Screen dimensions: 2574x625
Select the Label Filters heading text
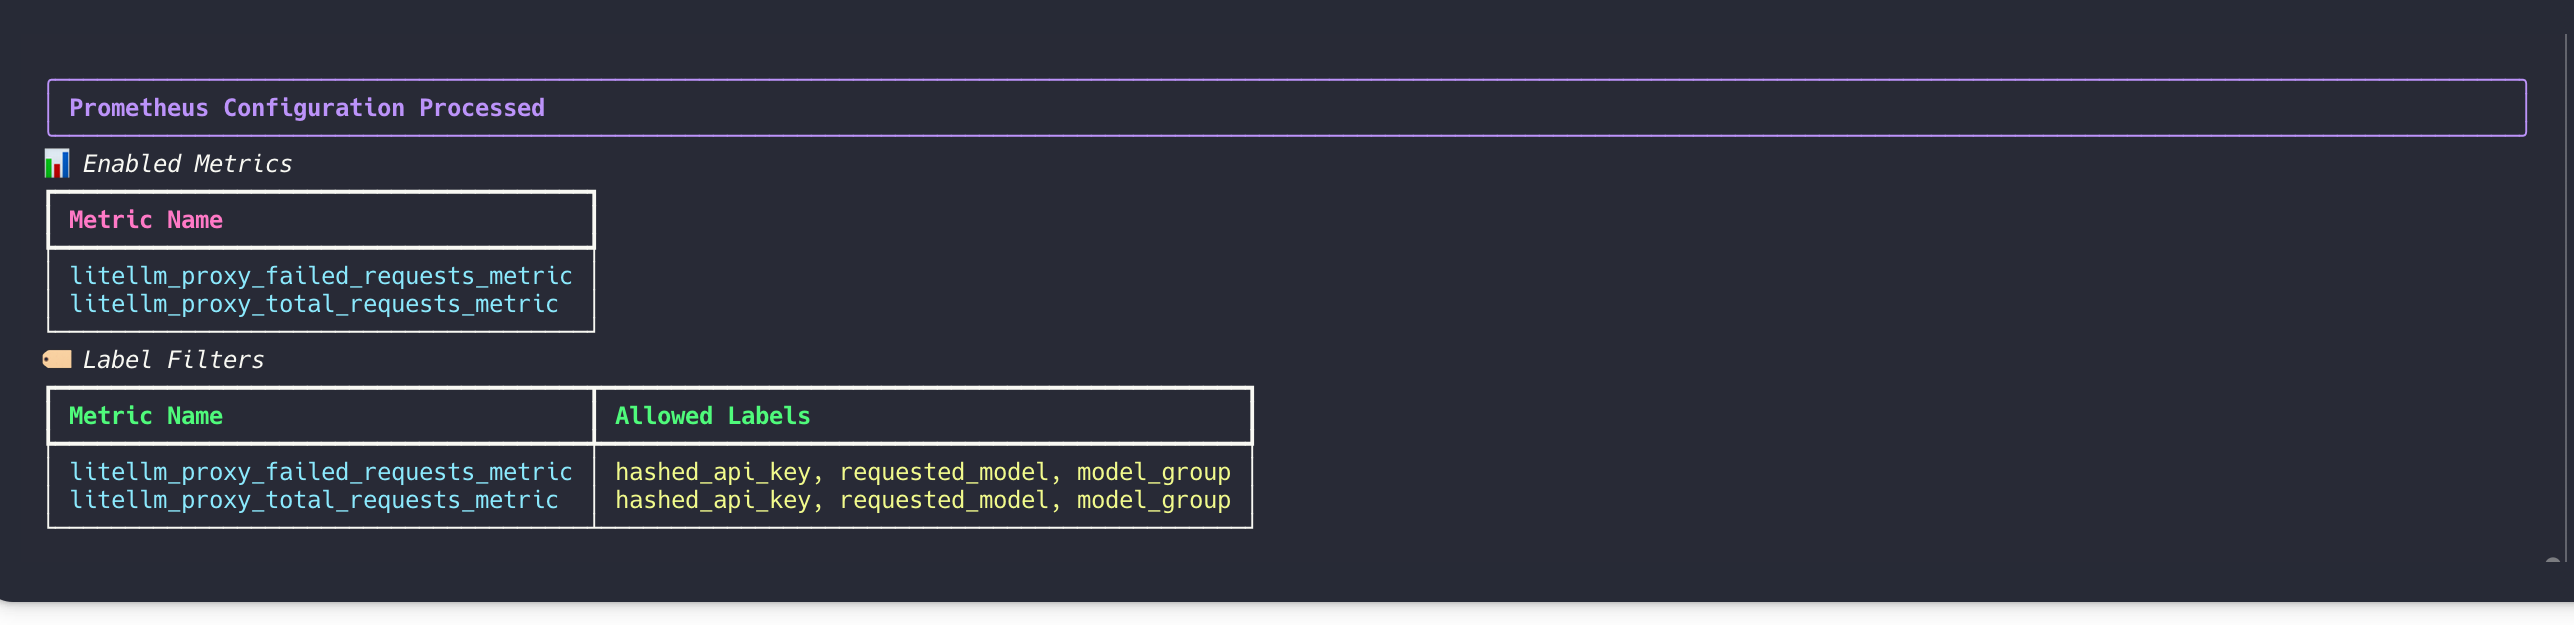(x=173, y=360)
